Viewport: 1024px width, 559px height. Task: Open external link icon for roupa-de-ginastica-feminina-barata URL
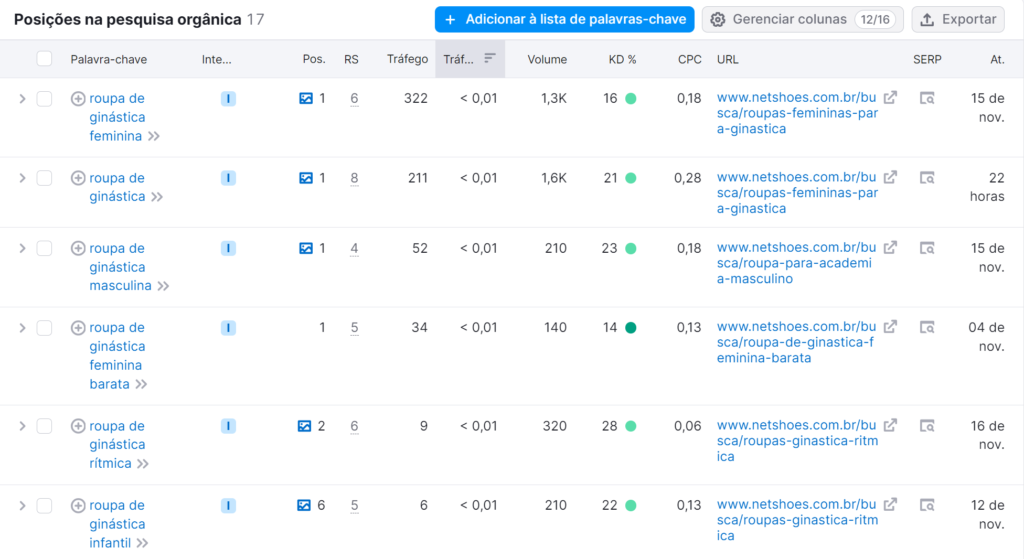click(890, 326)
